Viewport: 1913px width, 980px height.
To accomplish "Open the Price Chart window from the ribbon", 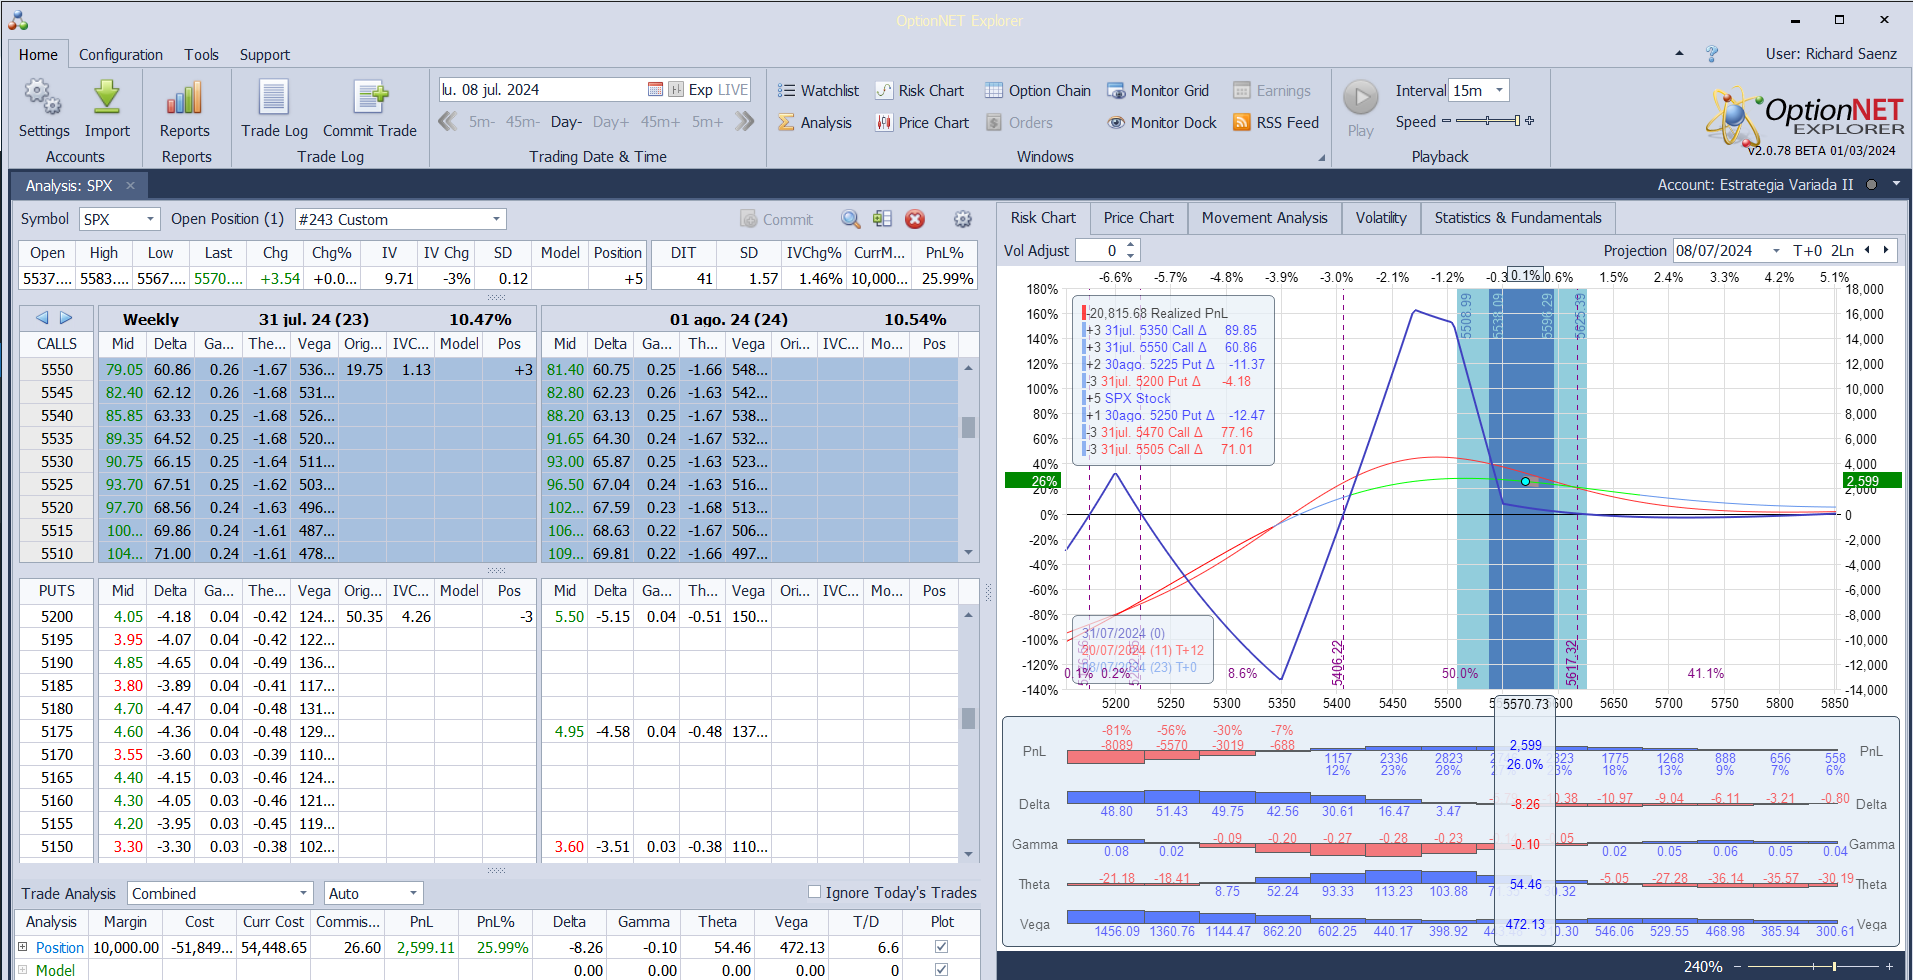I will (x=922, y=123).
